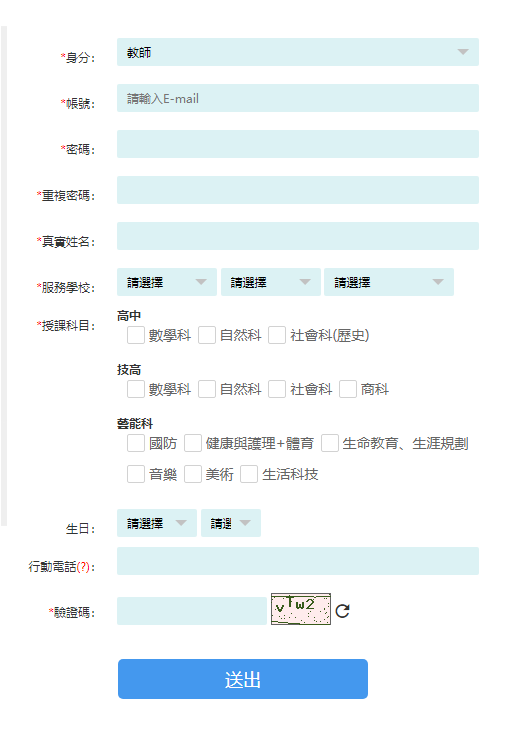510x733 pixels.
Task: Check the 生活科技 checkbox
Action: pos(249,474)
